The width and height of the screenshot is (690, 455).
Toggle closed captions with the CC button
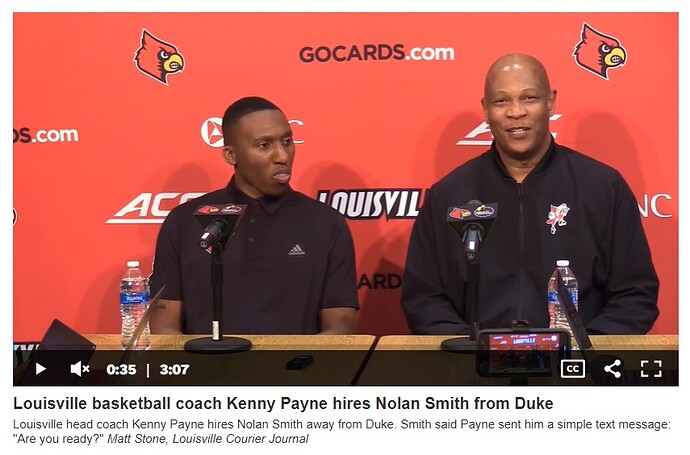(x=573, y=369)
